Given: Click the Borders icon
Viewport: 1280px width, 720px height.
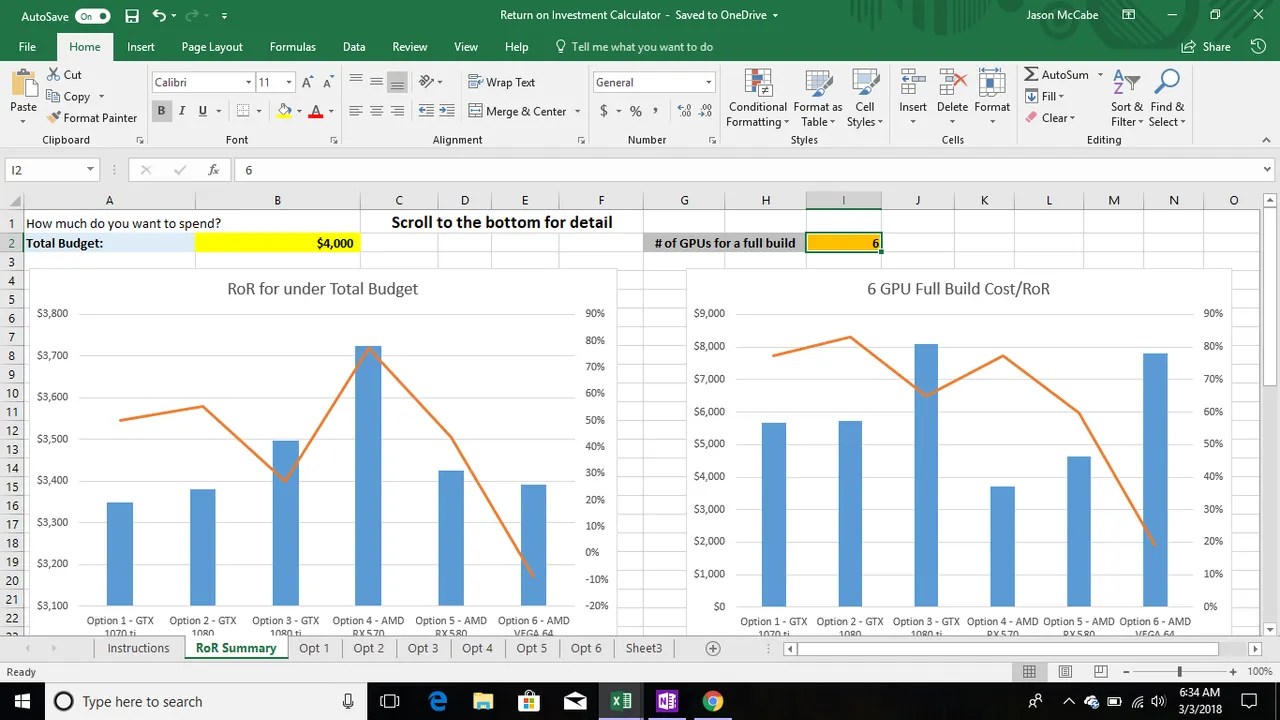Looking at the screenshot, I should coord(243,111).
